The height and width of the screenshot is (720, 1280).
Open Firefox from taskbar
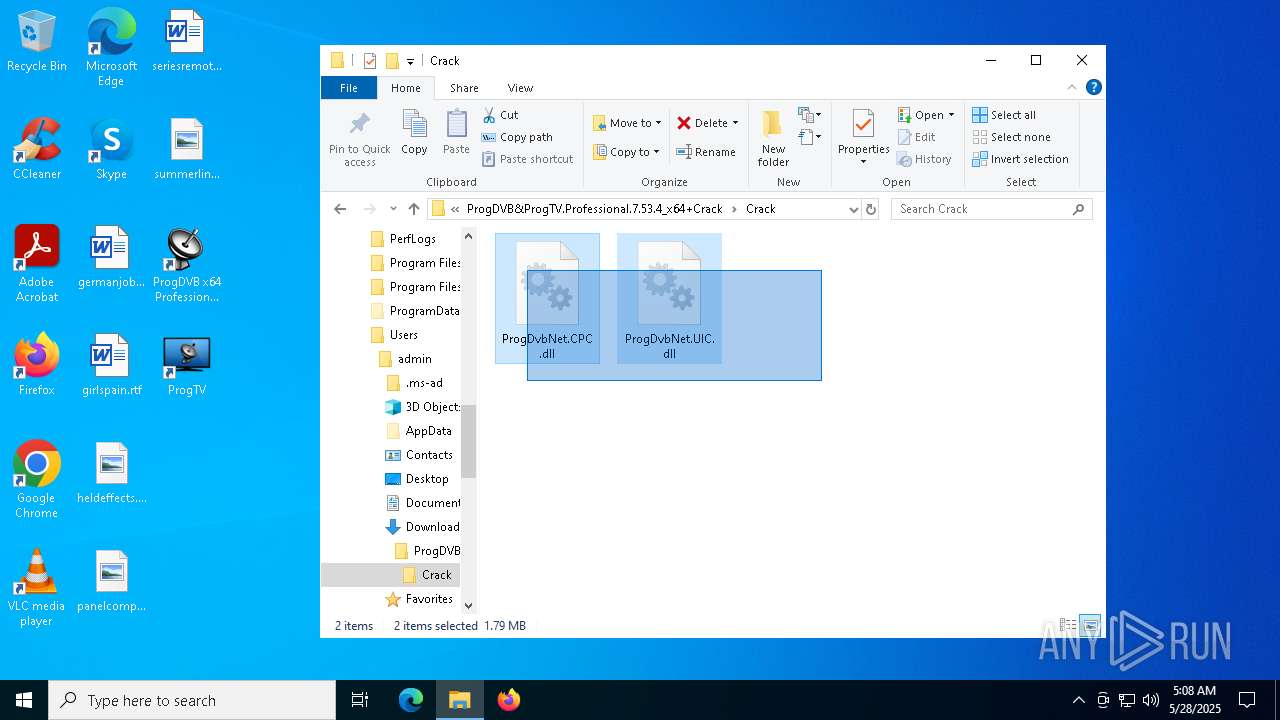(x=508, y=700)
